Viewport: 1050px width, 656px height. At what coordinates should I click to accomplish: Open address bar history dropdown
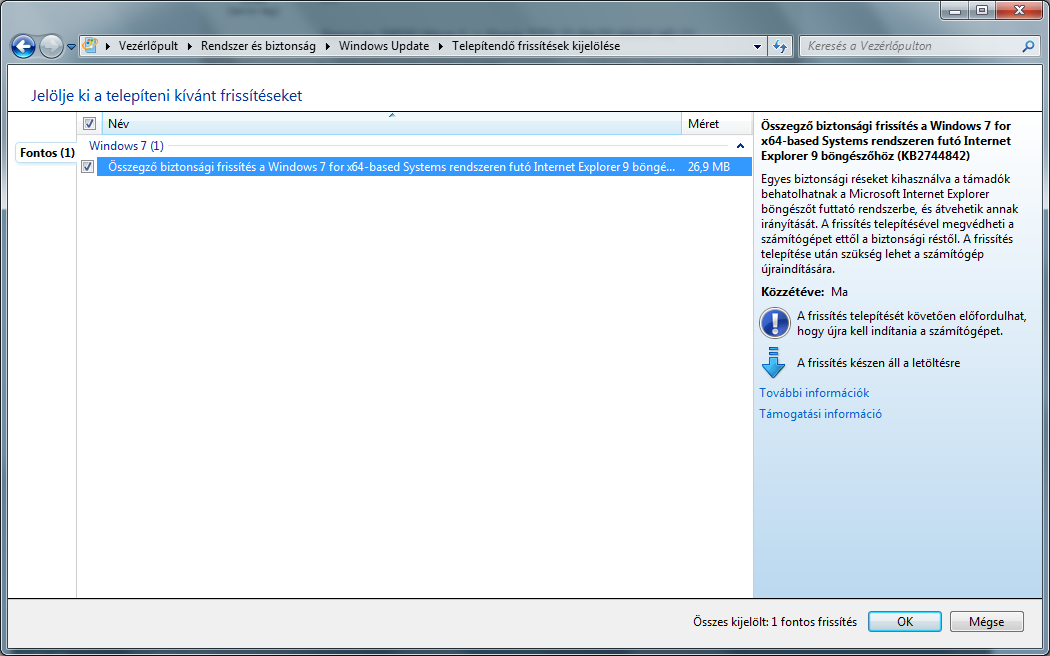click(757, 47)
